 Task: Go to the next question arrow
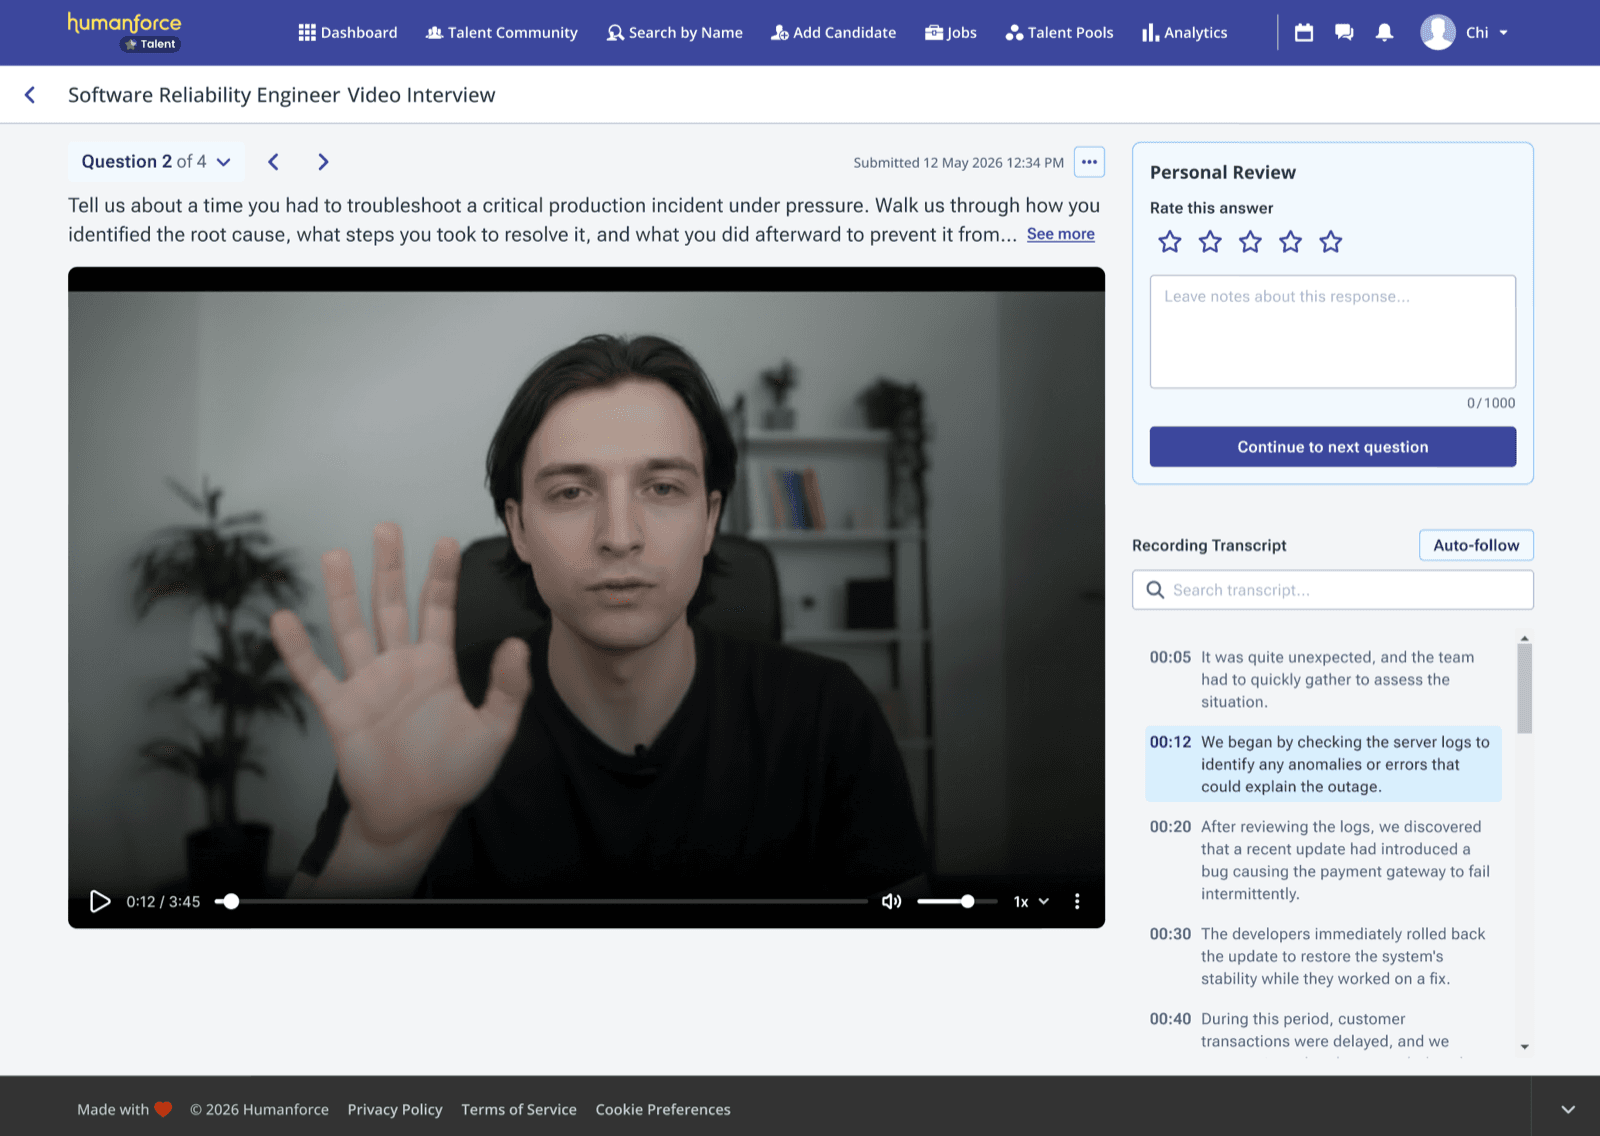pos(323,162)
